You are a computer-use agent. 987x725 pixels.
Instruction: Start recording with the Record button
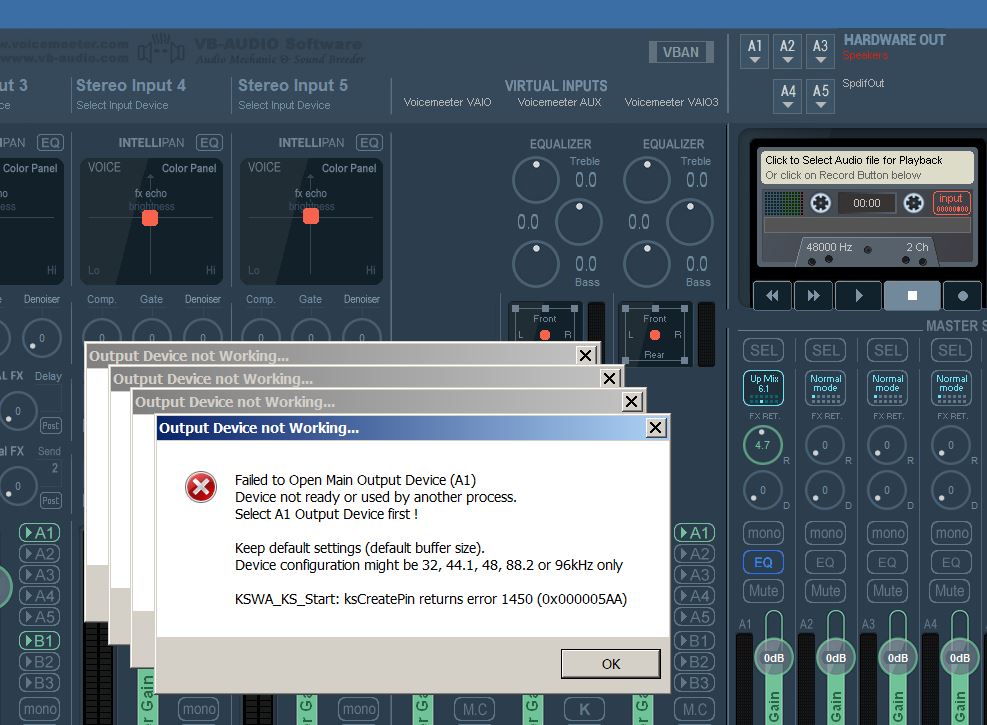point(962,295)
